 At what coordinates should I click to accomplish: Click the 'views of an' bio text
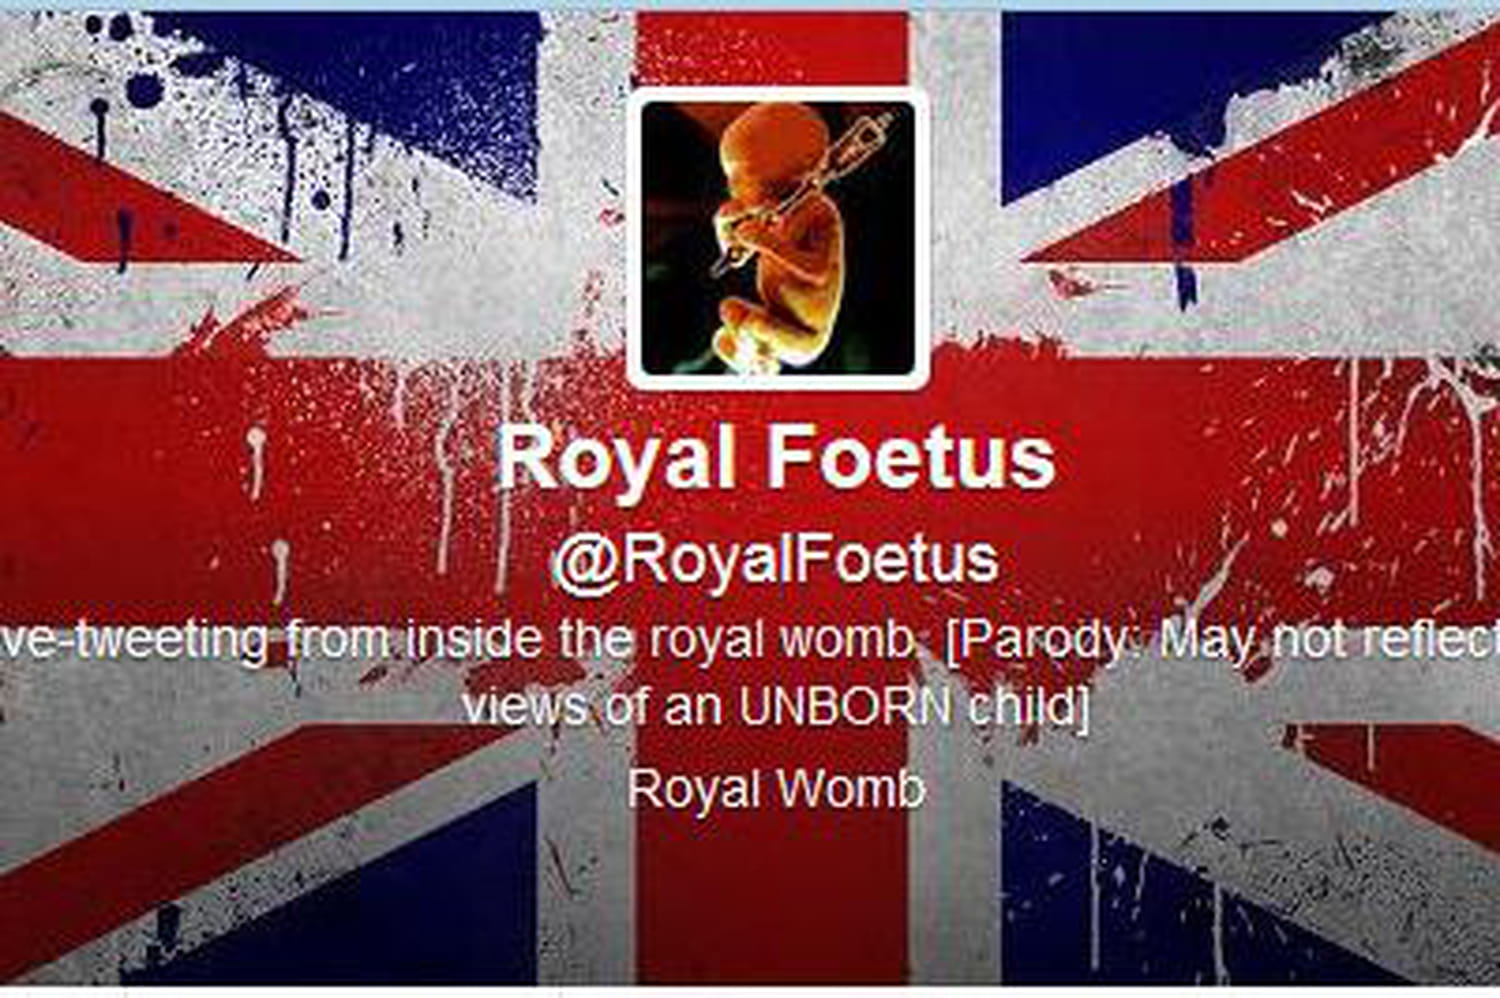coord(594,708)
